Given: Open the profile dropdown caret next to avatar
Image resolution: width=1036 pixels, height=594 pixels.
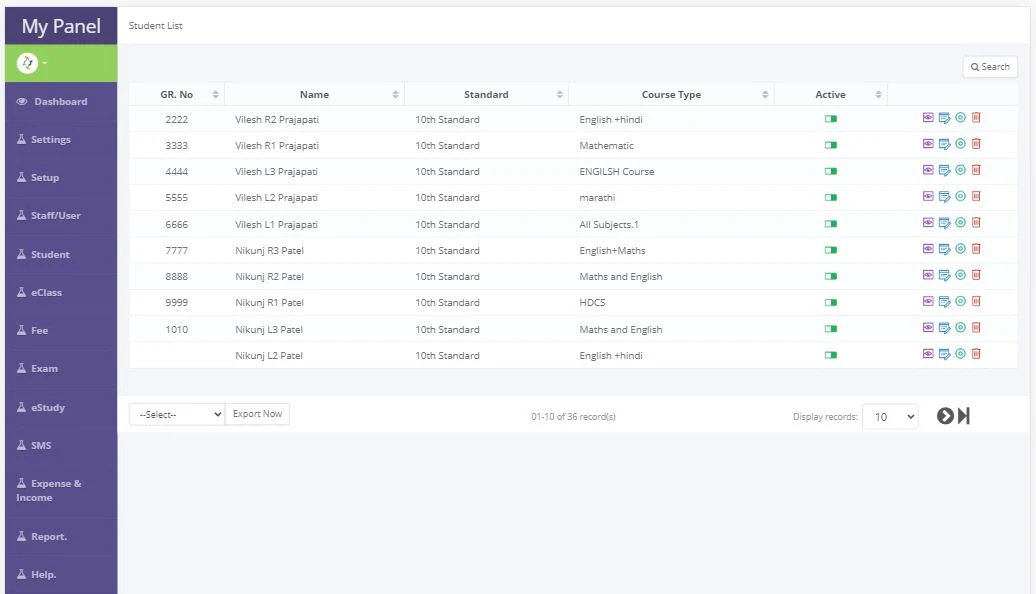Looking at the screenshot, I should click(45, 62).
